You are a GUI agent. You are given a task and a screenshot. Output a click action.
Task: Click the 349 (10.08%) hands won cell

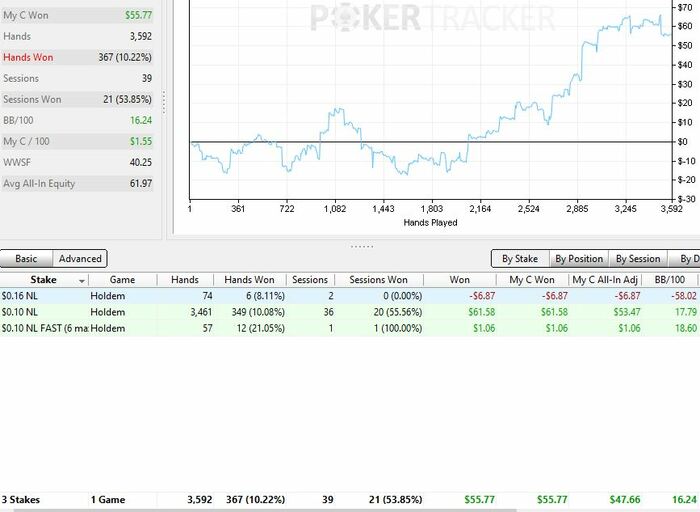(x=258, y=312)
